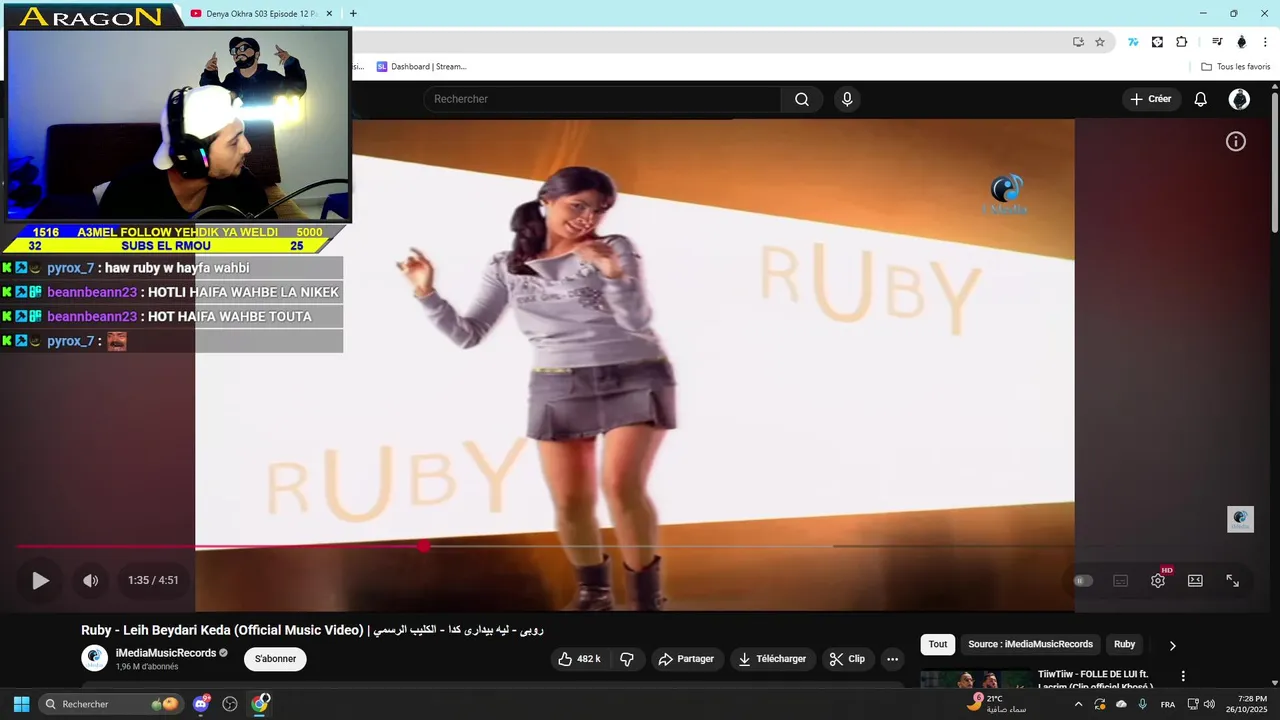The height and width of the screenshot is (720, 1280).
Task: Start voice search with the microphone icon
Action: point(847,99)
